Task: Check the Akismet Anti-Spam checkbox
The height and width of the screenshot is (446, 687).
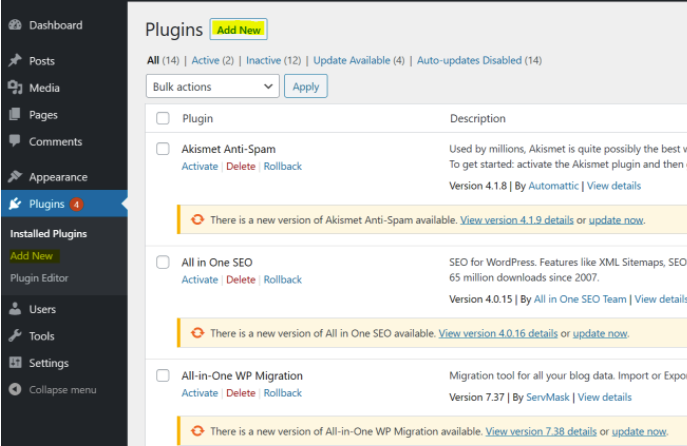Action: 163,149
